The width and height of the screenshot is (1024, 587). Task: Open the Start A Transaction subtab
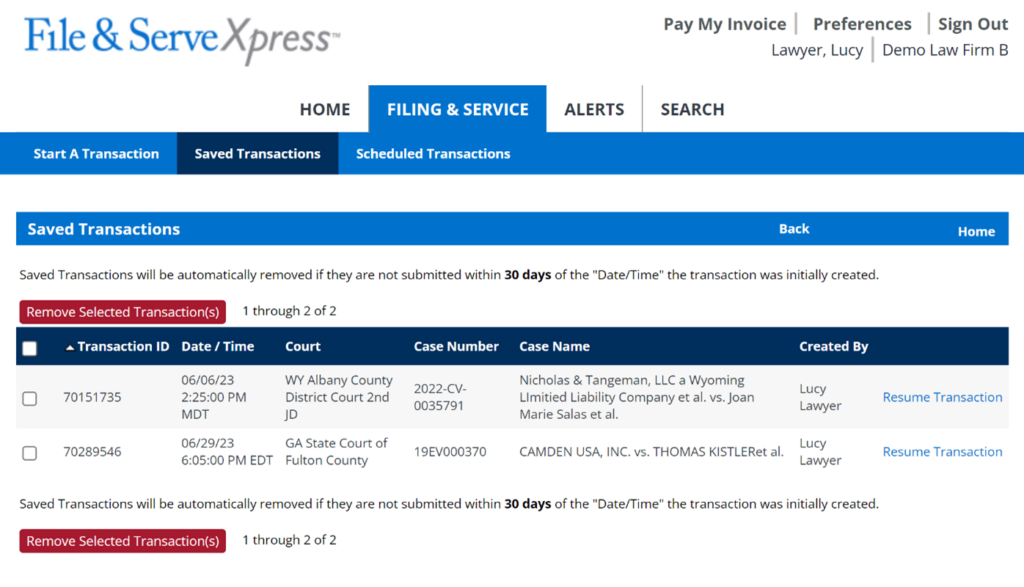point(96,153)
